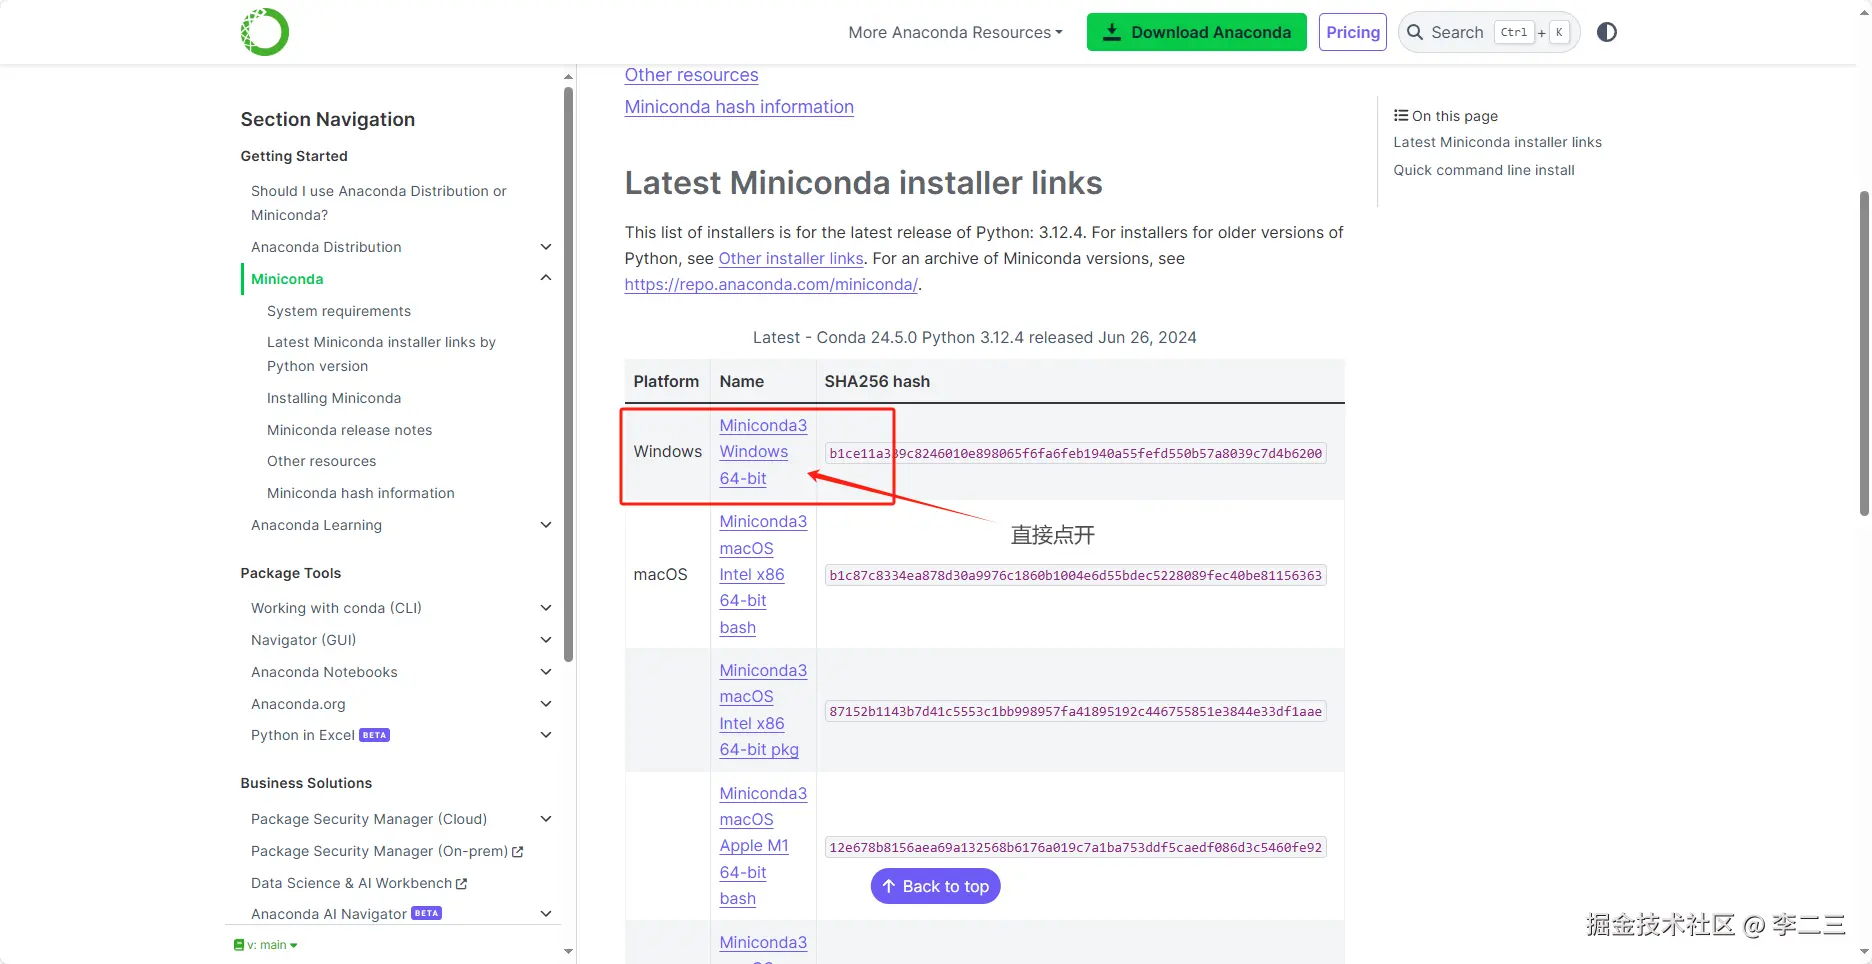The image size is (1872, 964).
Task: Open Package Security Manager (Cloud) sidebar item
Action: [x=369, y=819]
